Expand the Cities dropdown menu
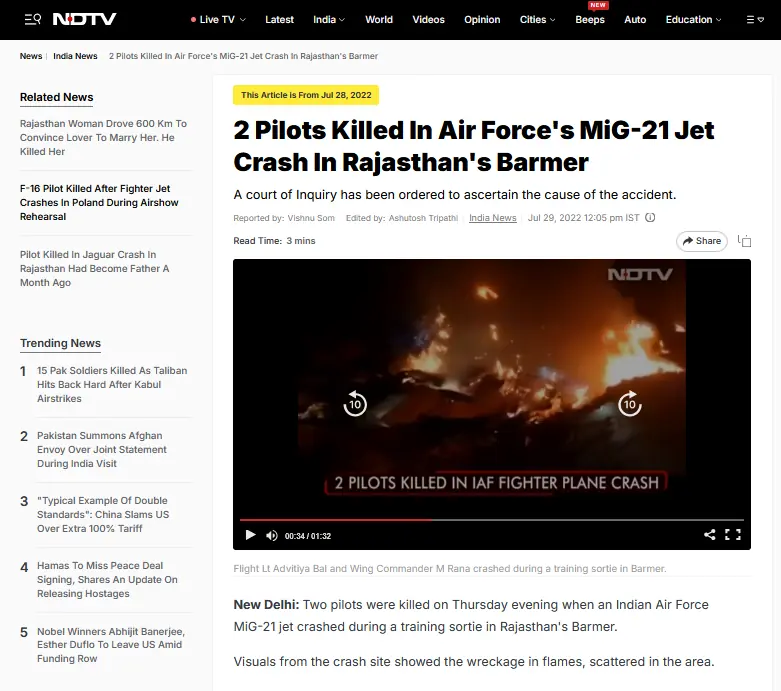Screen dimensions: 781x691 537,19
